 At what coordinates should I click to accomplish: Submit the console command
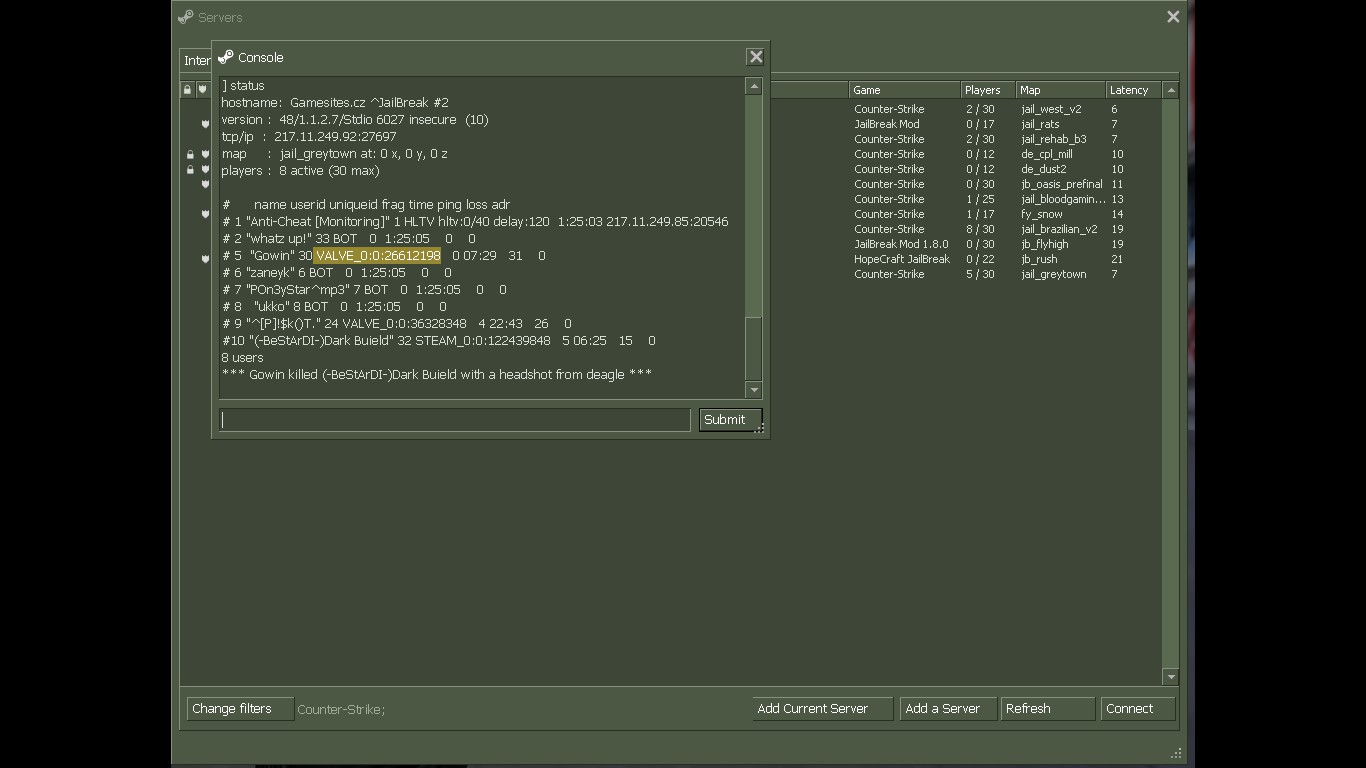click(730, 420)
